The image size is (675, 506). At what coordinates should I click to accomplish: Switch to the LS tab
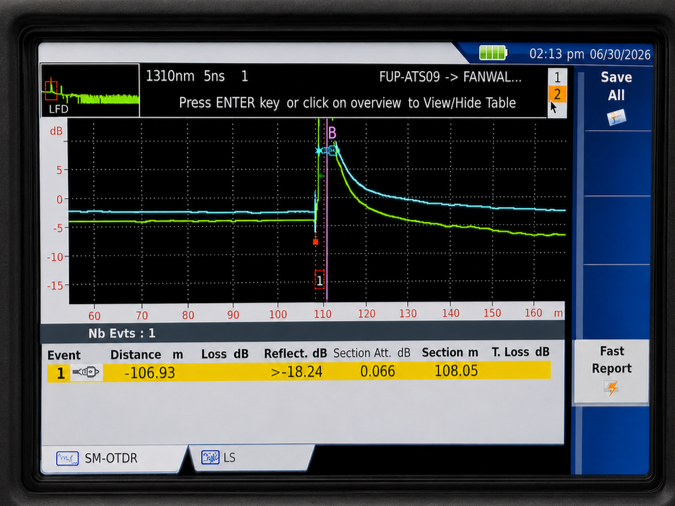[x=252, y=457]
